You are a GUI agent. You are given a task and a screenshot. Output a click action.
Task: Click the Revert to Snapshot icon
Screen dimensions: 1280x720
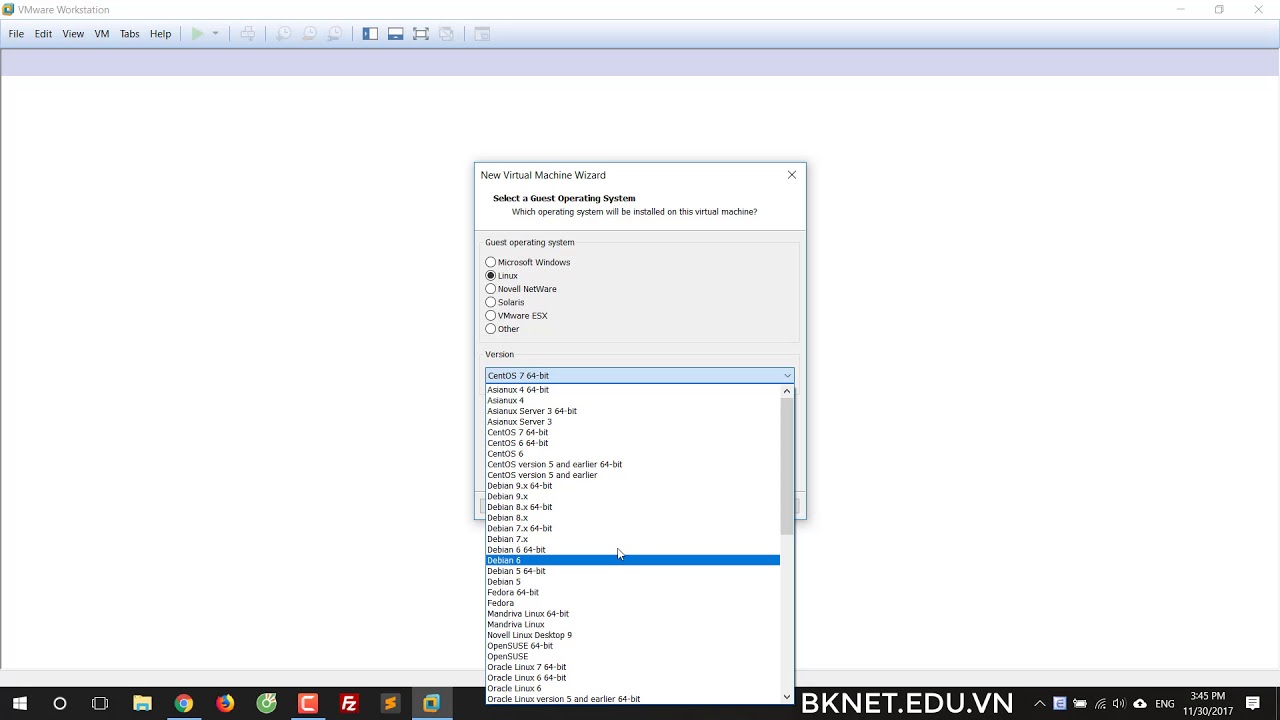click(x=309, y=34)
